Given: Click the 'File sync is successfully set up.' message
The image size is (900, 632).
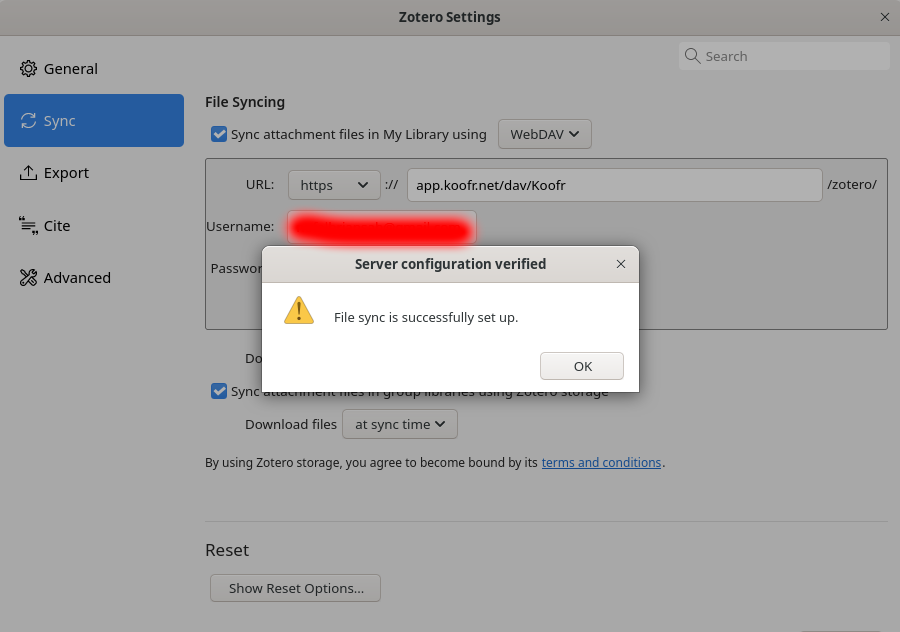Looking at the screenshot, I should click(x=426, y=317).
